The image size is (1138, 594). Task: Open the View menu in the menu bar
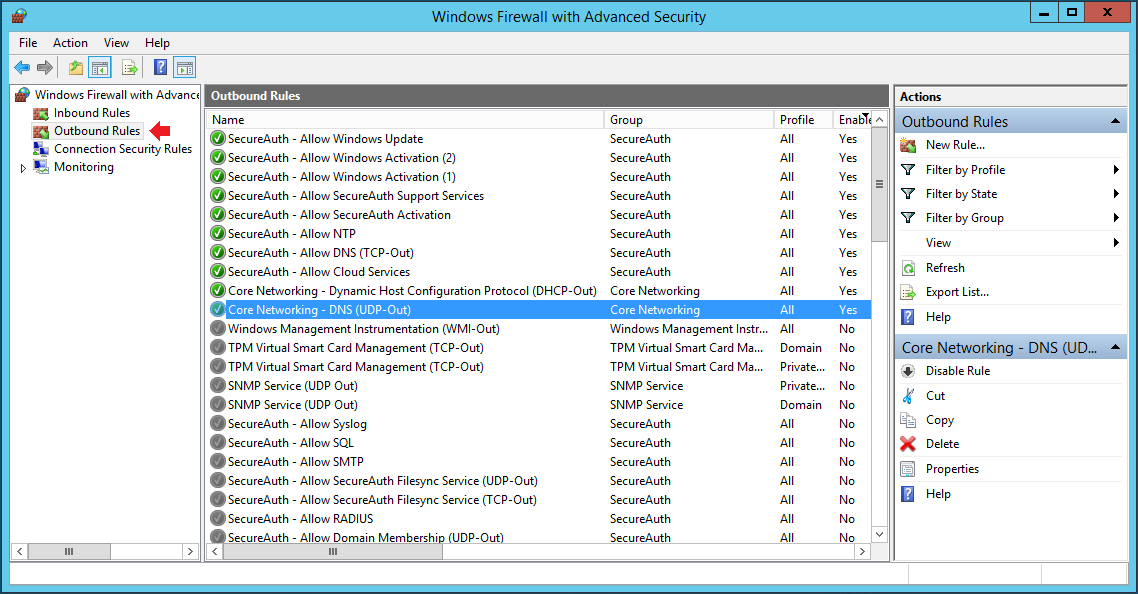point(116,43)
